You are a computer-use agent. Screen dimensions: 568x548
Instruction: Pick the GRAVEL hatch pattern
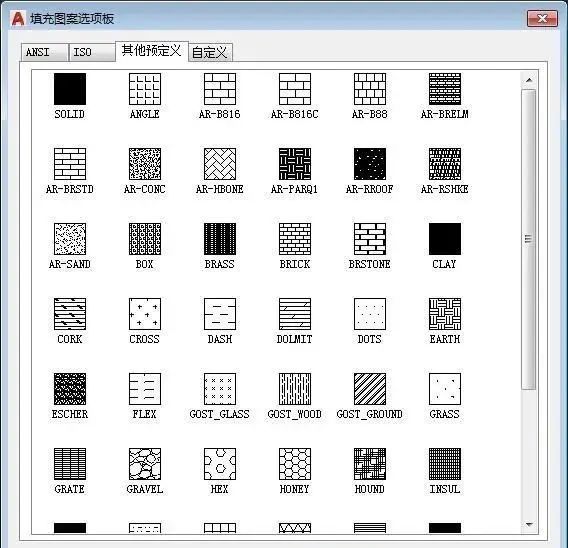pyautogui.click(x=145, y=464)
